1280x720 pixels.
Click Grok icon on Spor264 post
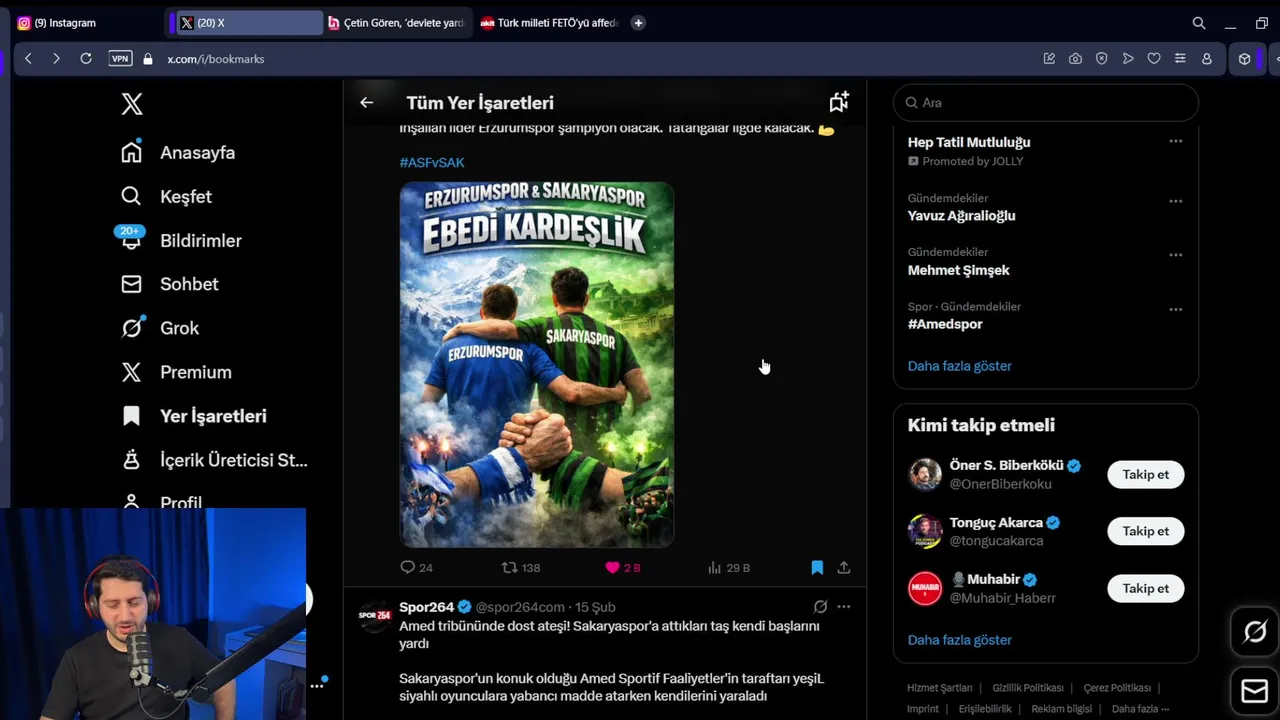click(x=820, y=607)
